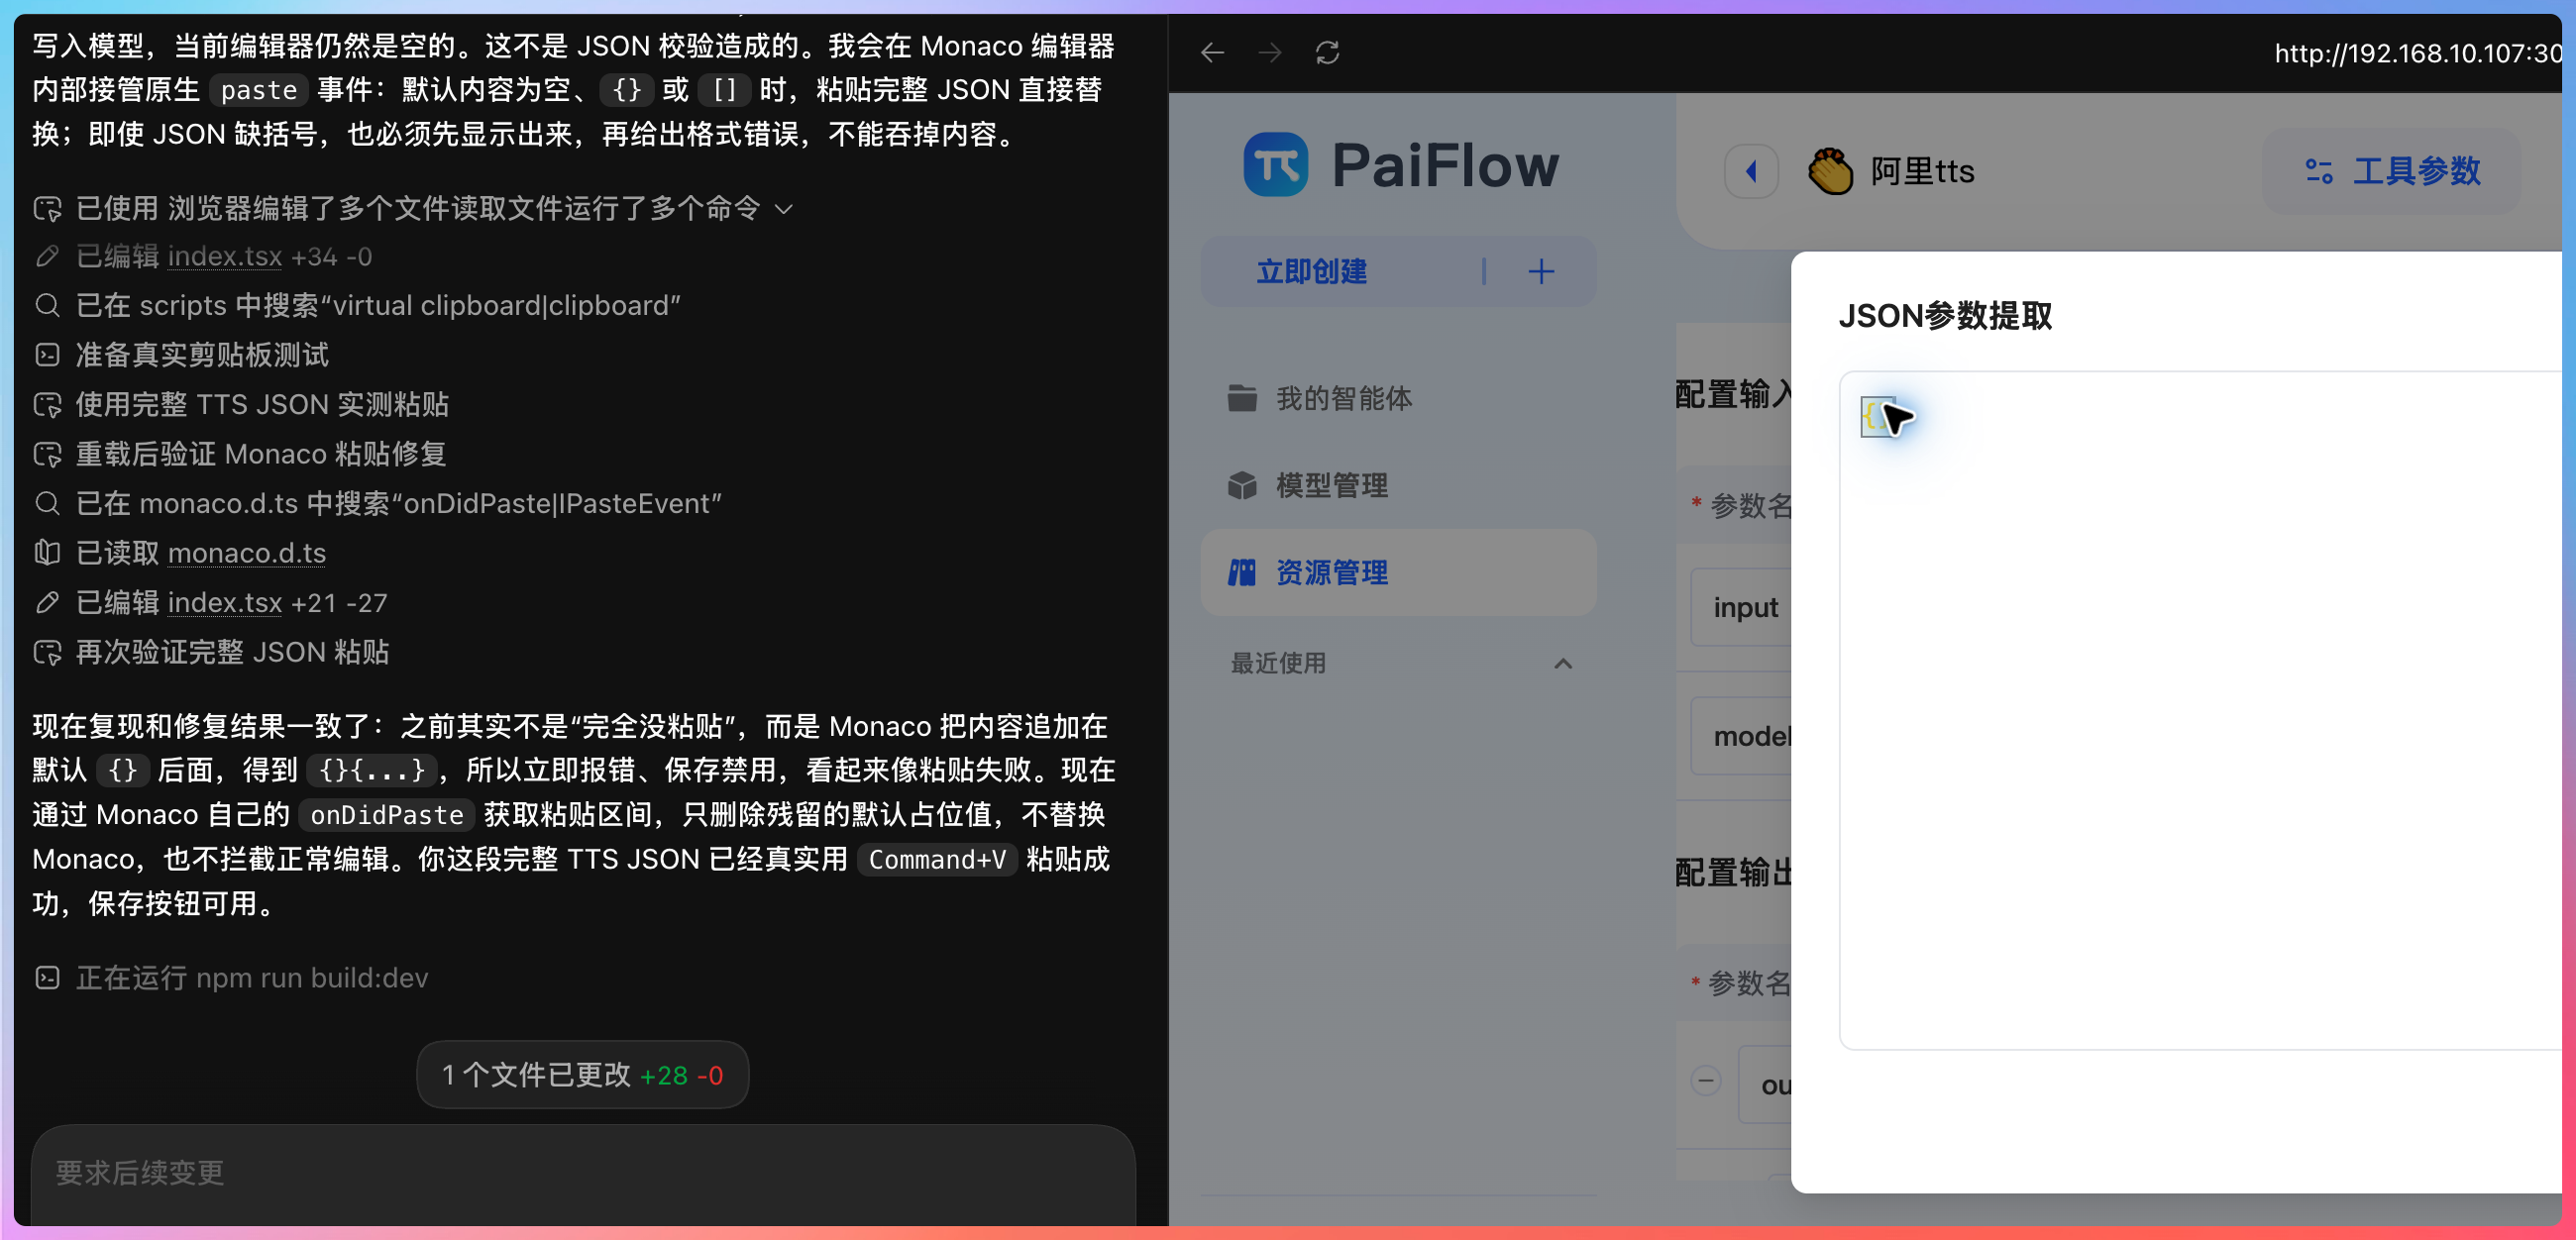Screen dimensions: 2576x1240
Task: Click the browser icon beside 已使用 浏览器
Action: coord(47,208)
